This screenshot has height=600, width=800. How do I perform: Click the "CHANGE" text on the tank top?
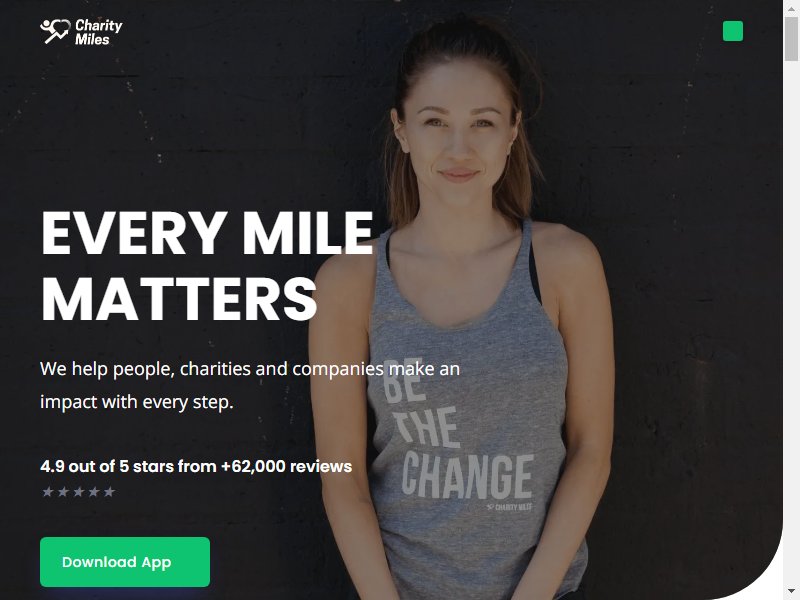tap(467, 477)
